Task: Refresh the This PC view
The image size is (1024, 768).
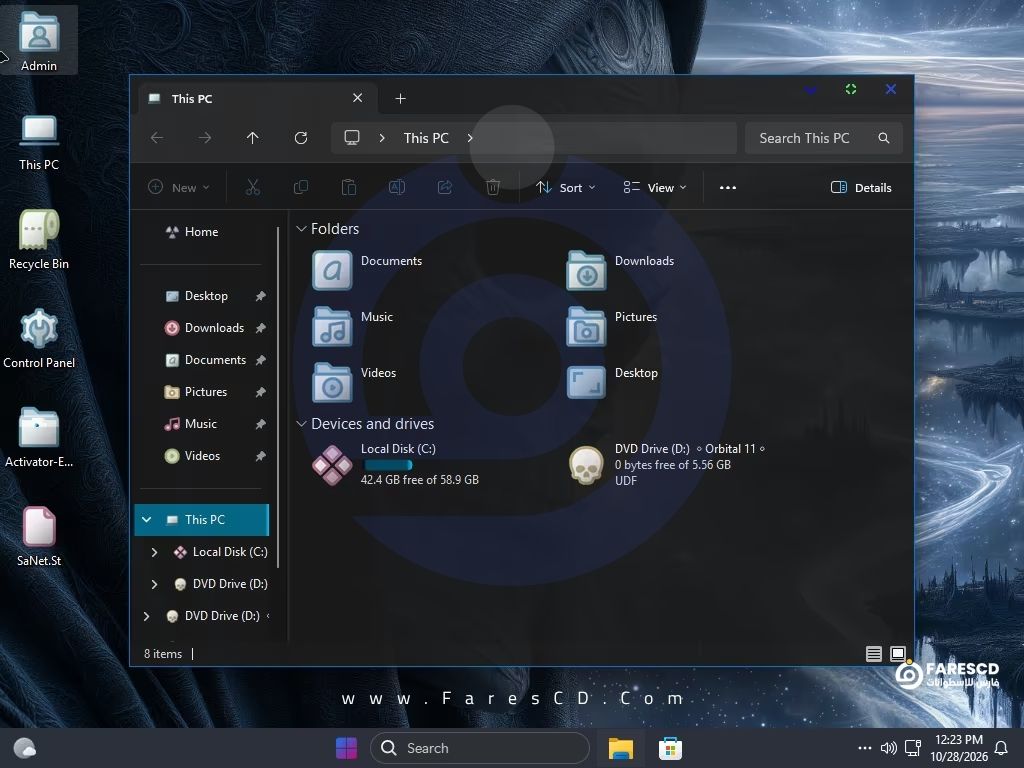Action: 300,138
